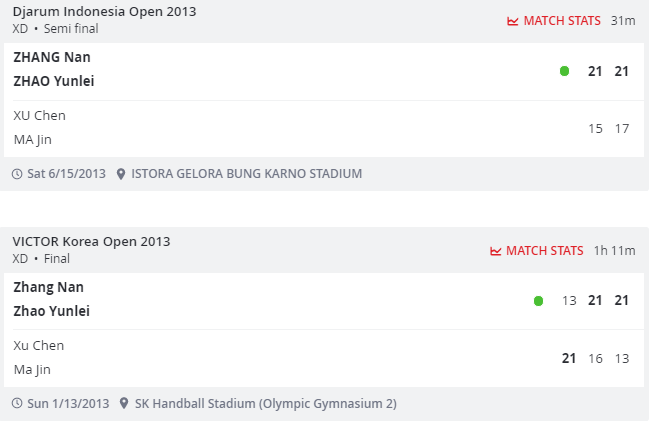
Task: Click the clock icon beside Sat 6/15/2013
Action: tap(17, 174)
